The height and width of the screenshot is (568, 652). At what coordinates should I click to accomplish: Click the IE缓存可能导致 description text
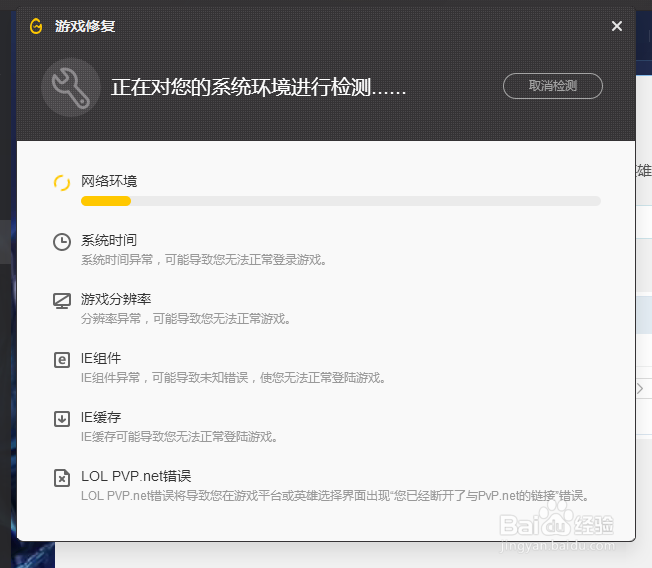(179, 437)
